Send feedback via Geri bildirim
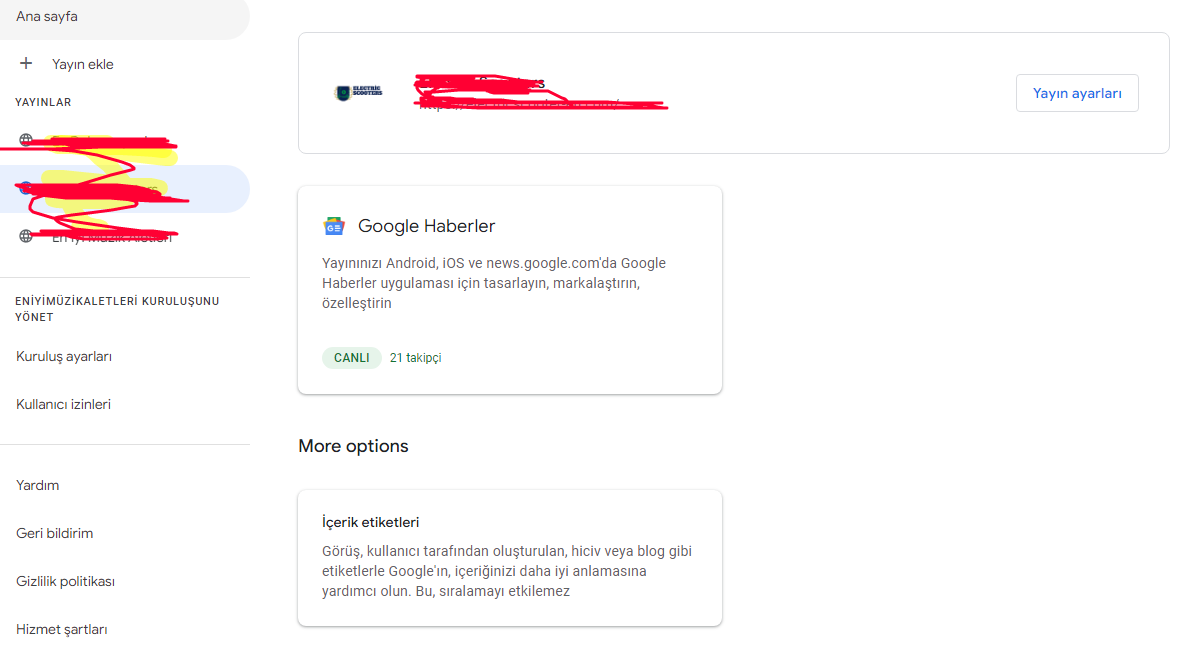Viewport: 1179px width, 655px height. [x=54, y=534]
